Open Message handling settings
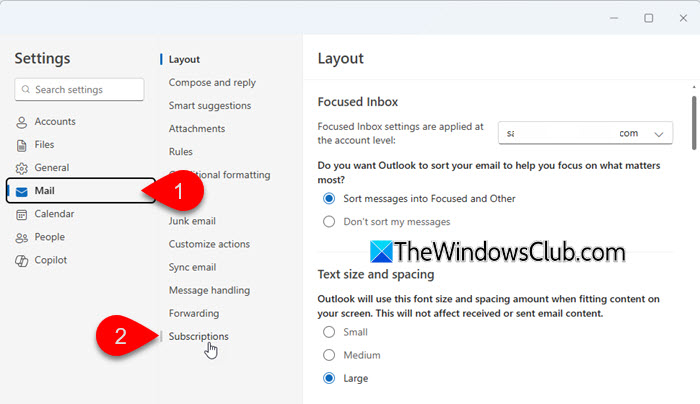 click(x=209, y=290)
